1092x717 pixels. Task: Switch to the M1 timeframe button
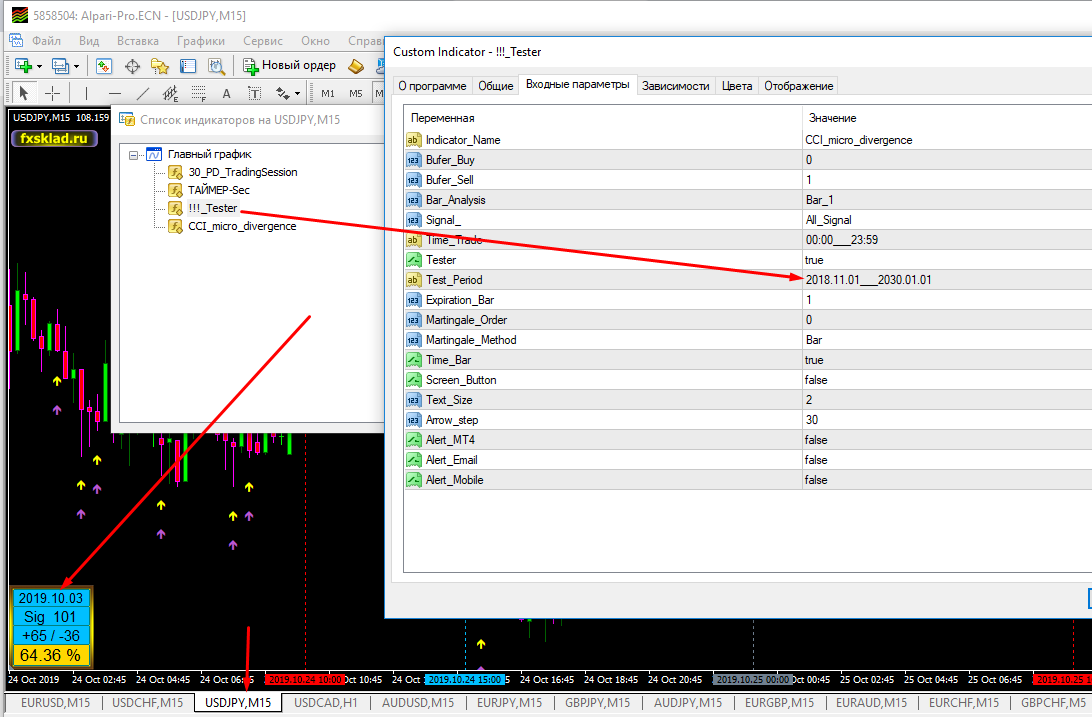(x=328, y=93)
